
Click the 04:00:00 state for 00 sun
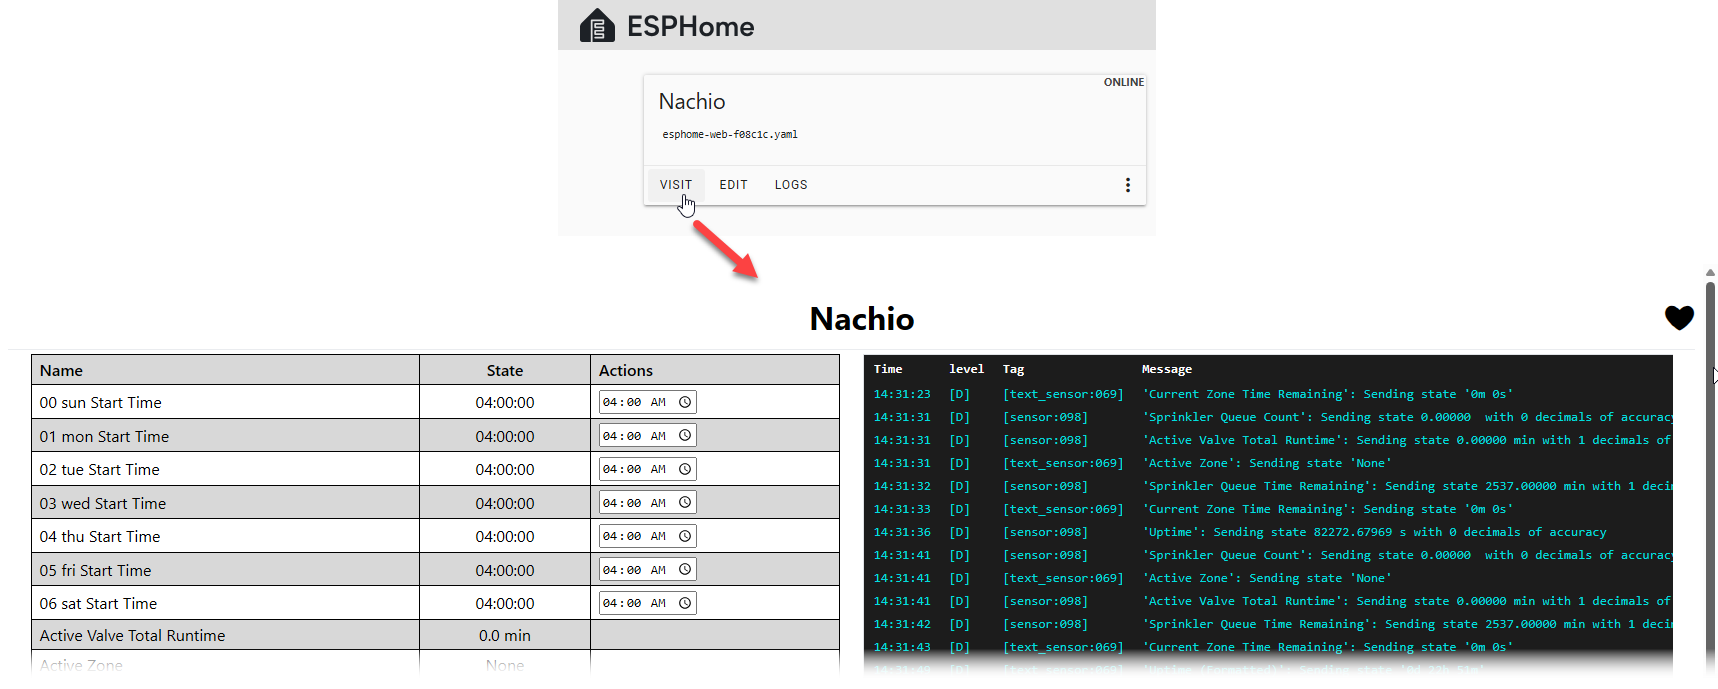pyautogui.click(x=505, y=402)
